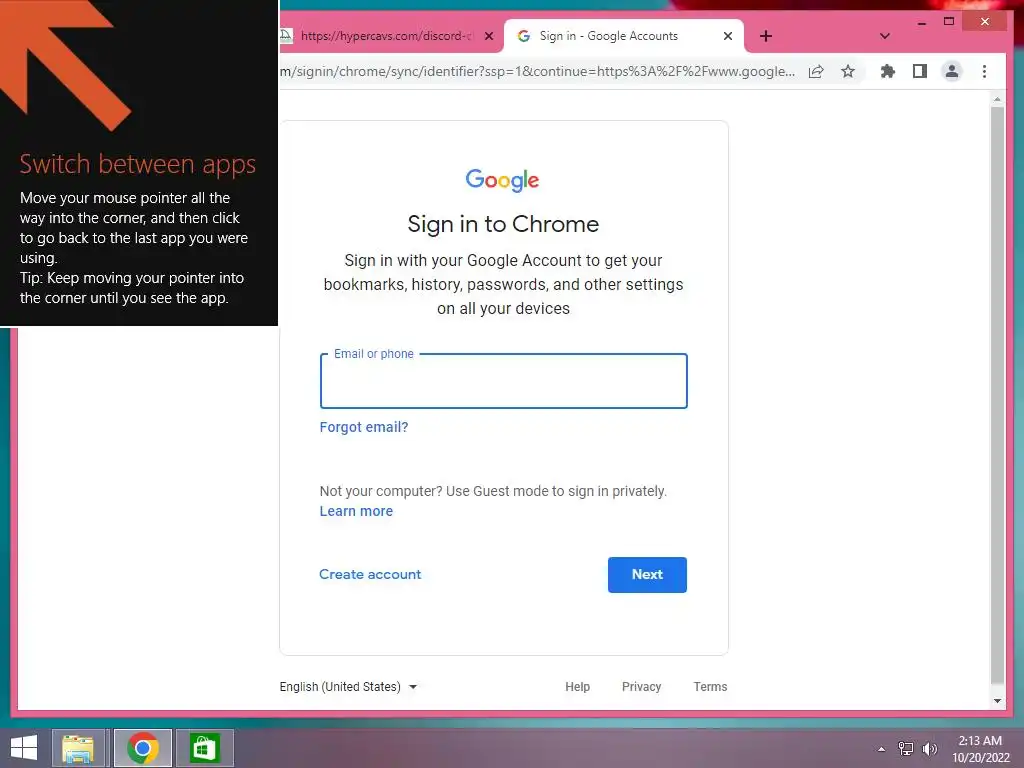Close the hypercavs.com tab
Image resolution: width=1024 pixels, height=768 pixels.
[488, 36]
